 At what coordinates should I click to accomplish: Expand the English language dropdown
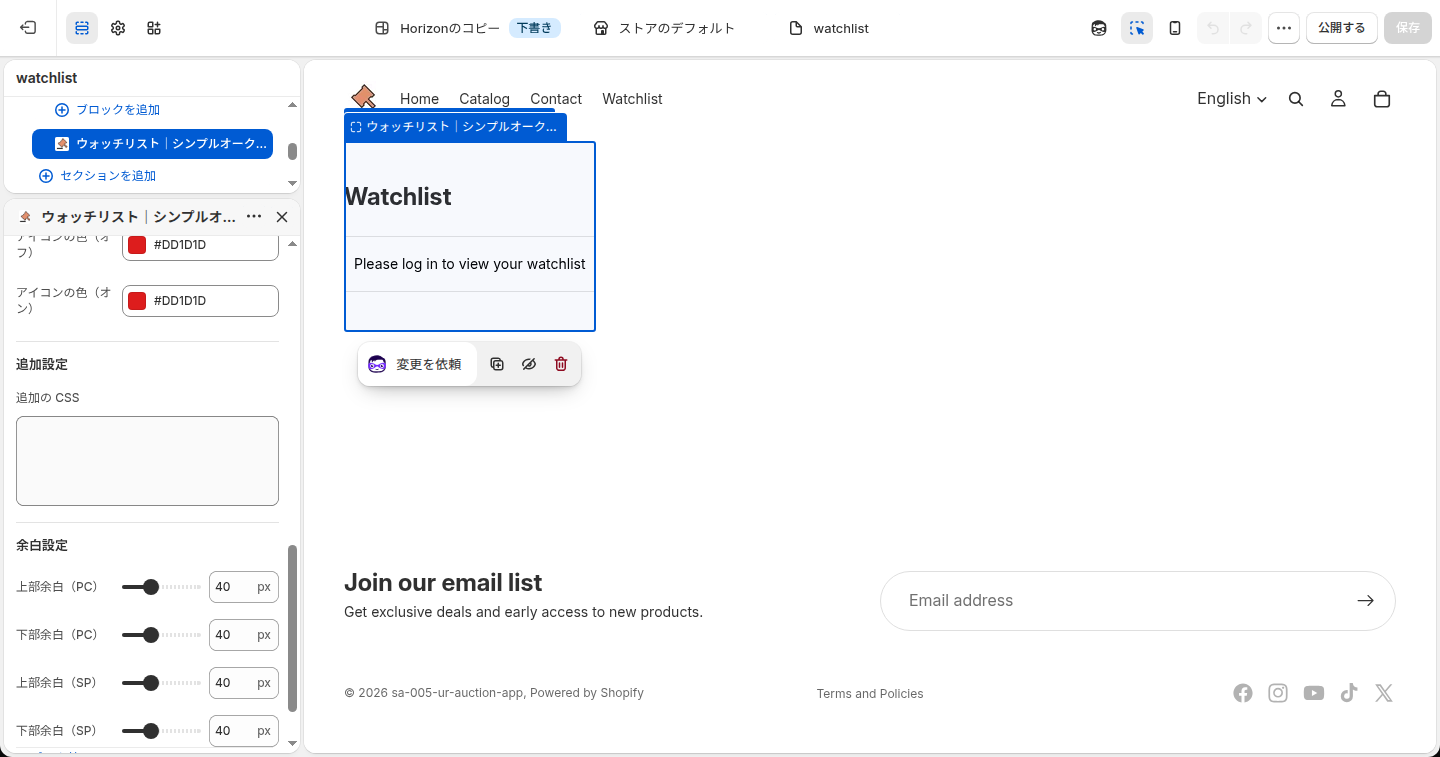[1232, 99]
